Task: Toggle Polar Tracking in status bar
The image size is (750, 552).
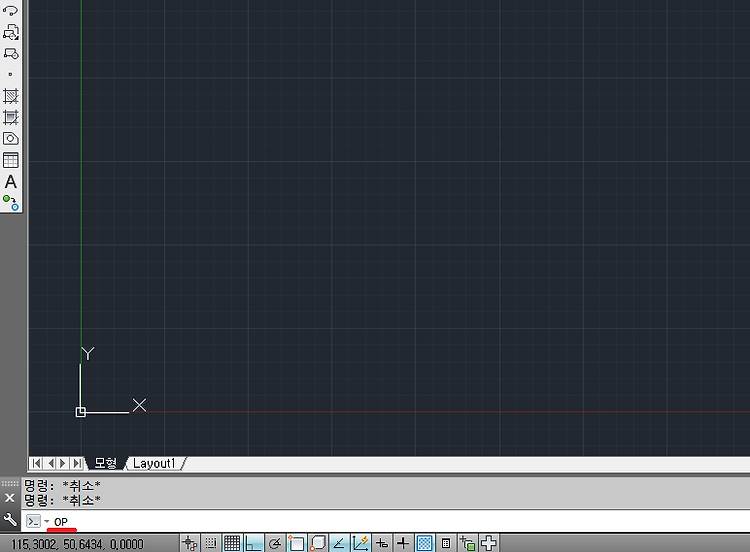Action: 275,543
